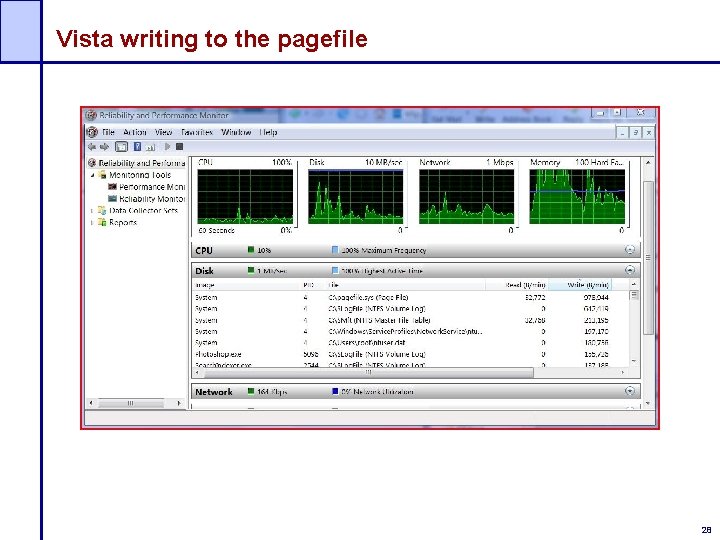The image size is (720, 540).
Task: Click the Back arrow in the toolbar
Action: click(x=92, y=146)
